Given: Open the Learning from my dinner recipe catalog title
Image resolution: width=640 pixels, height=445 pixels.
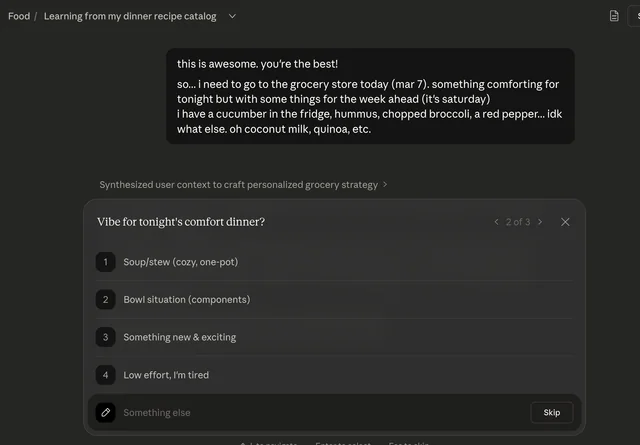Looking at the screenshot, I should (130, 16).
